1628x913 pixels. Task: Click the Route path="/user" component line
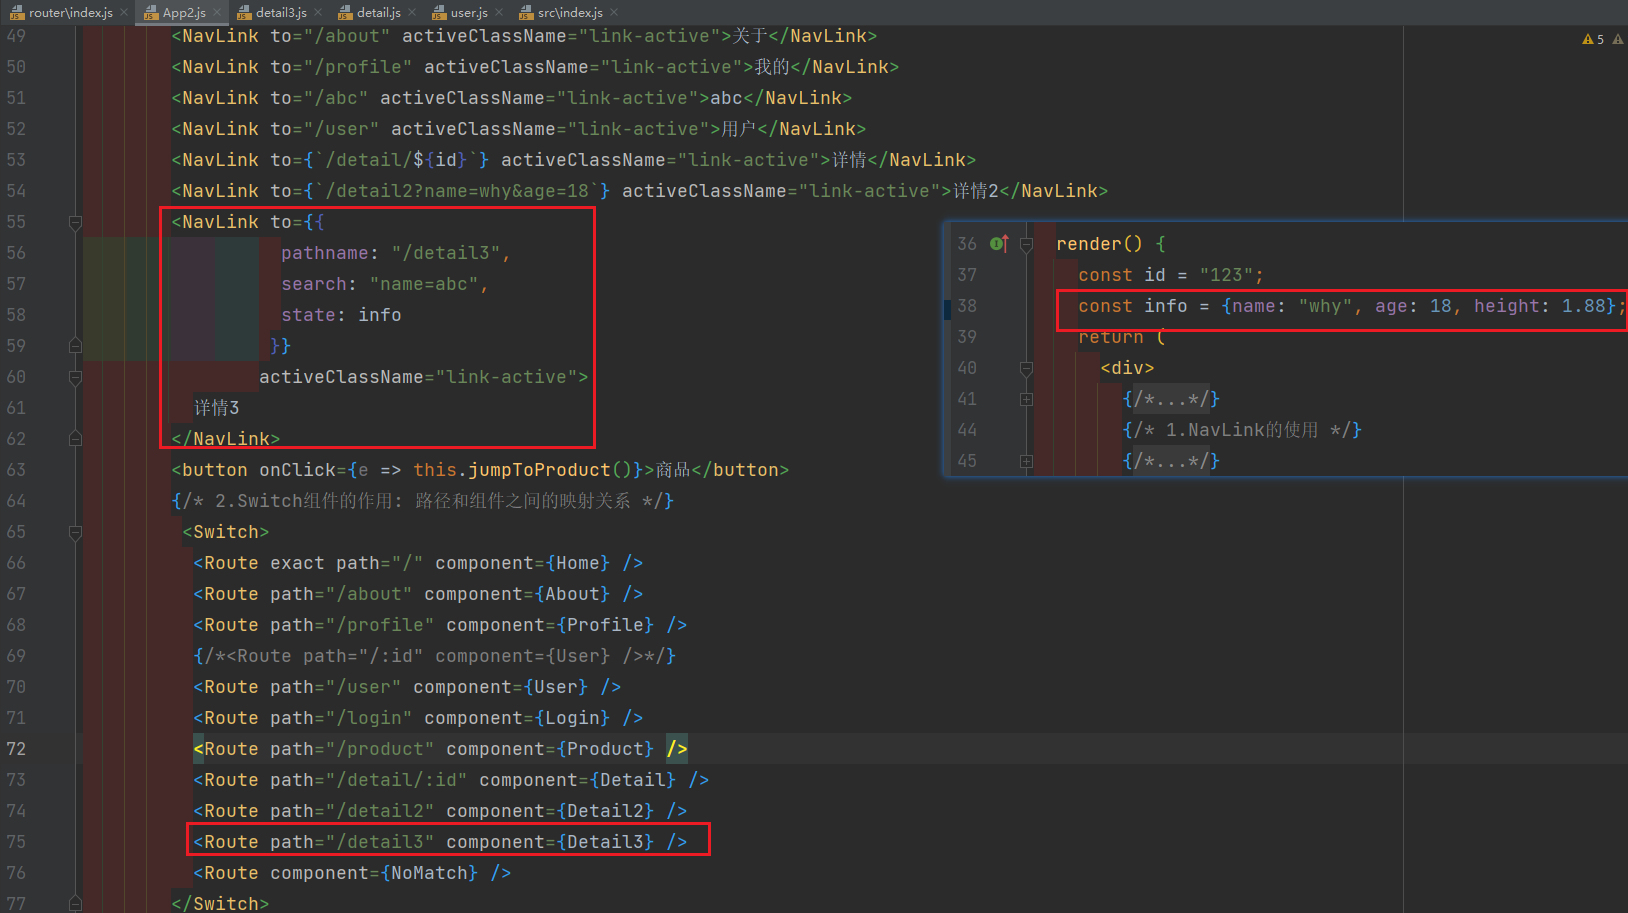click(407, 687)
